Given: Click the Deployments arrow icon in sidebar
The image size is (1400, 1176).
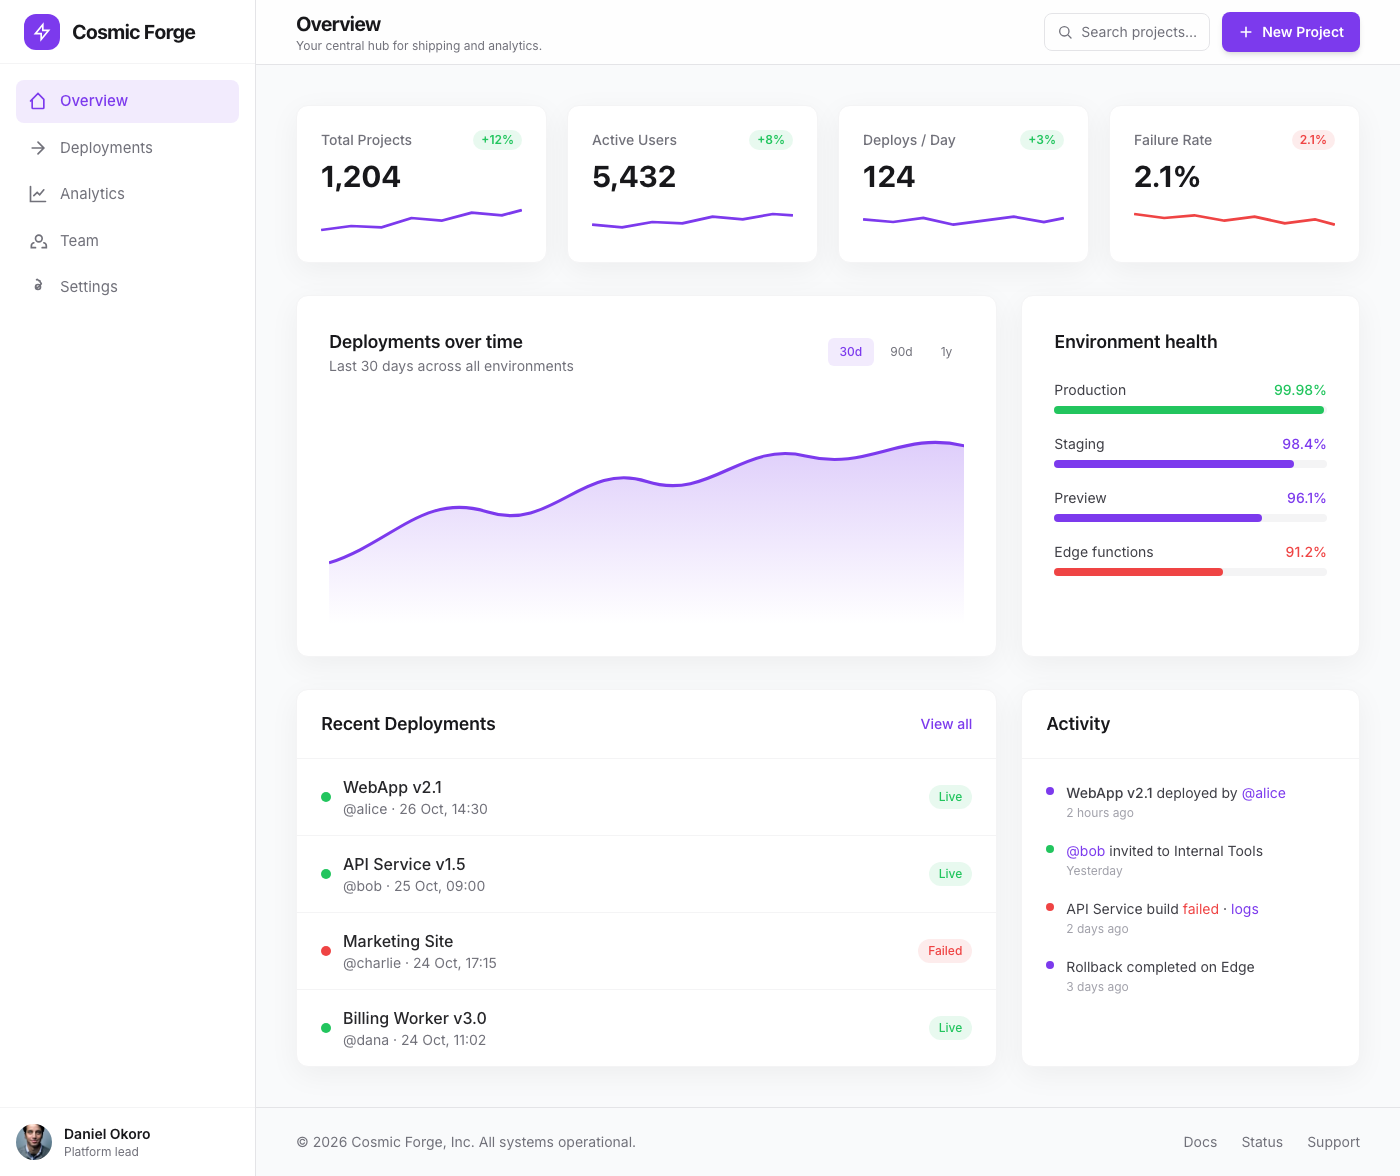Looking at the screenshot, I should [x=38, y=148].
